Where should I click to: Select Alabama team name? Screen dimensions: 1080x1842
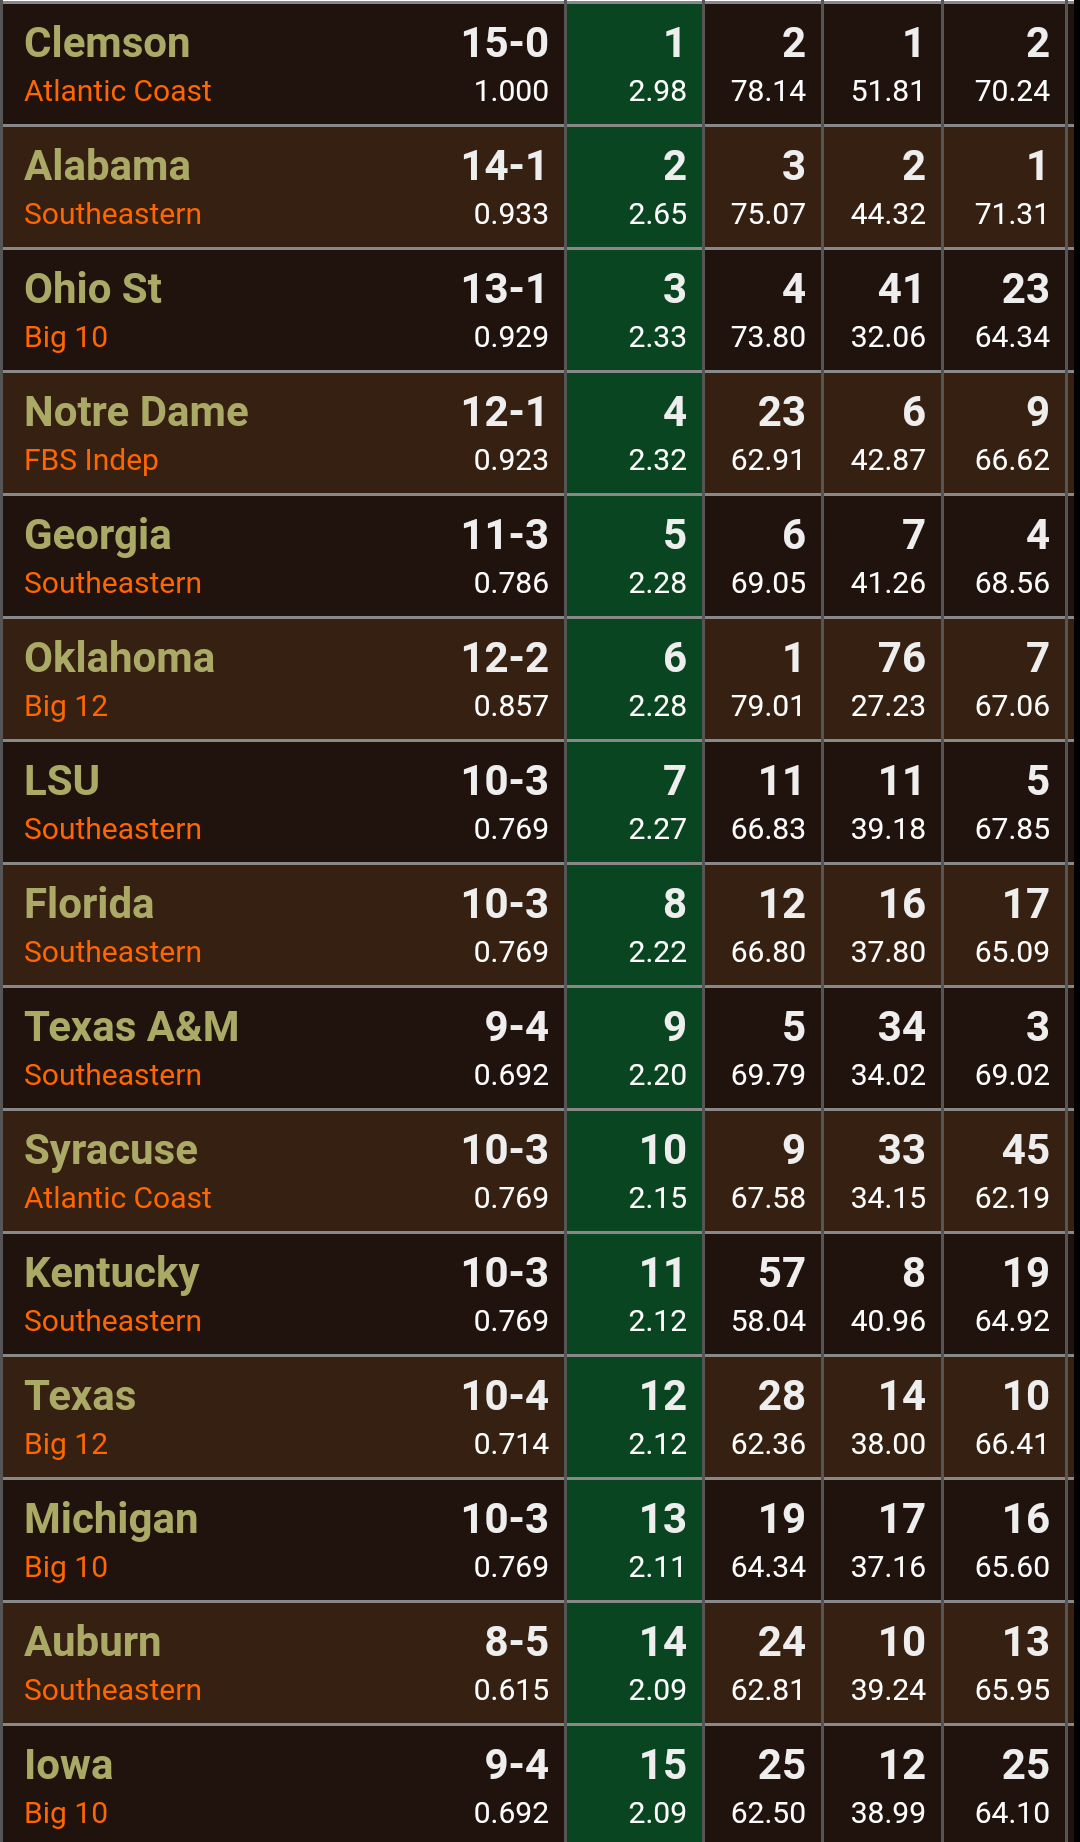click(x=107, y=166)
